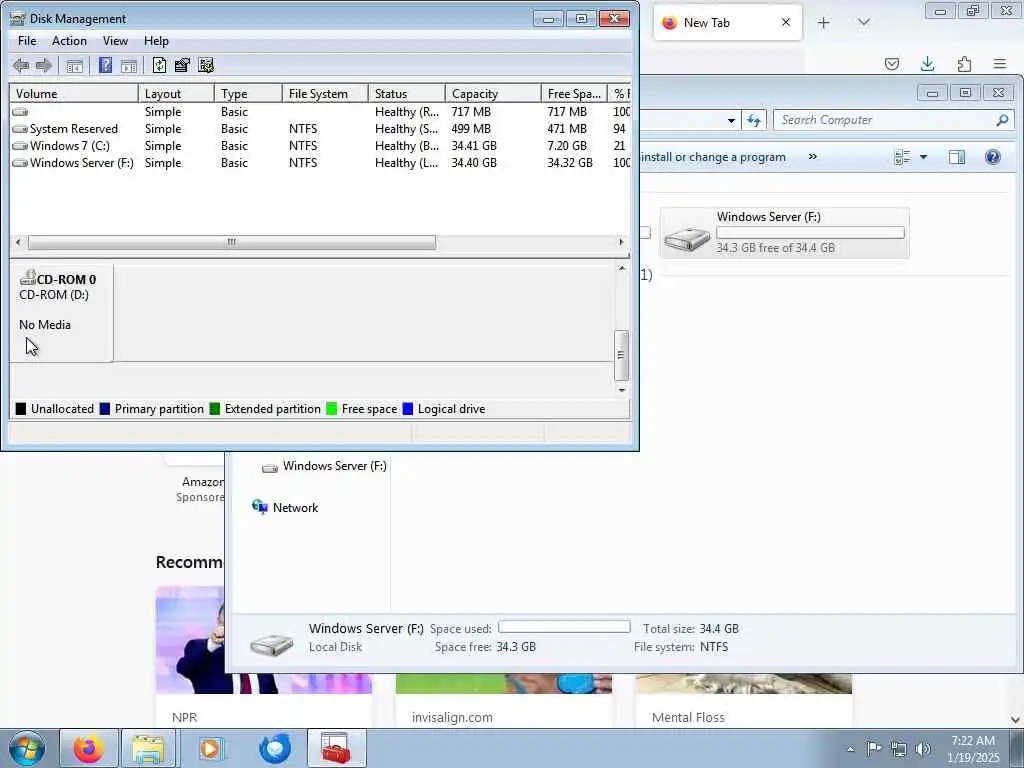Click the Explorer help question mark icon
Viewport: 1024px width, 768px height.
[993, 157]
